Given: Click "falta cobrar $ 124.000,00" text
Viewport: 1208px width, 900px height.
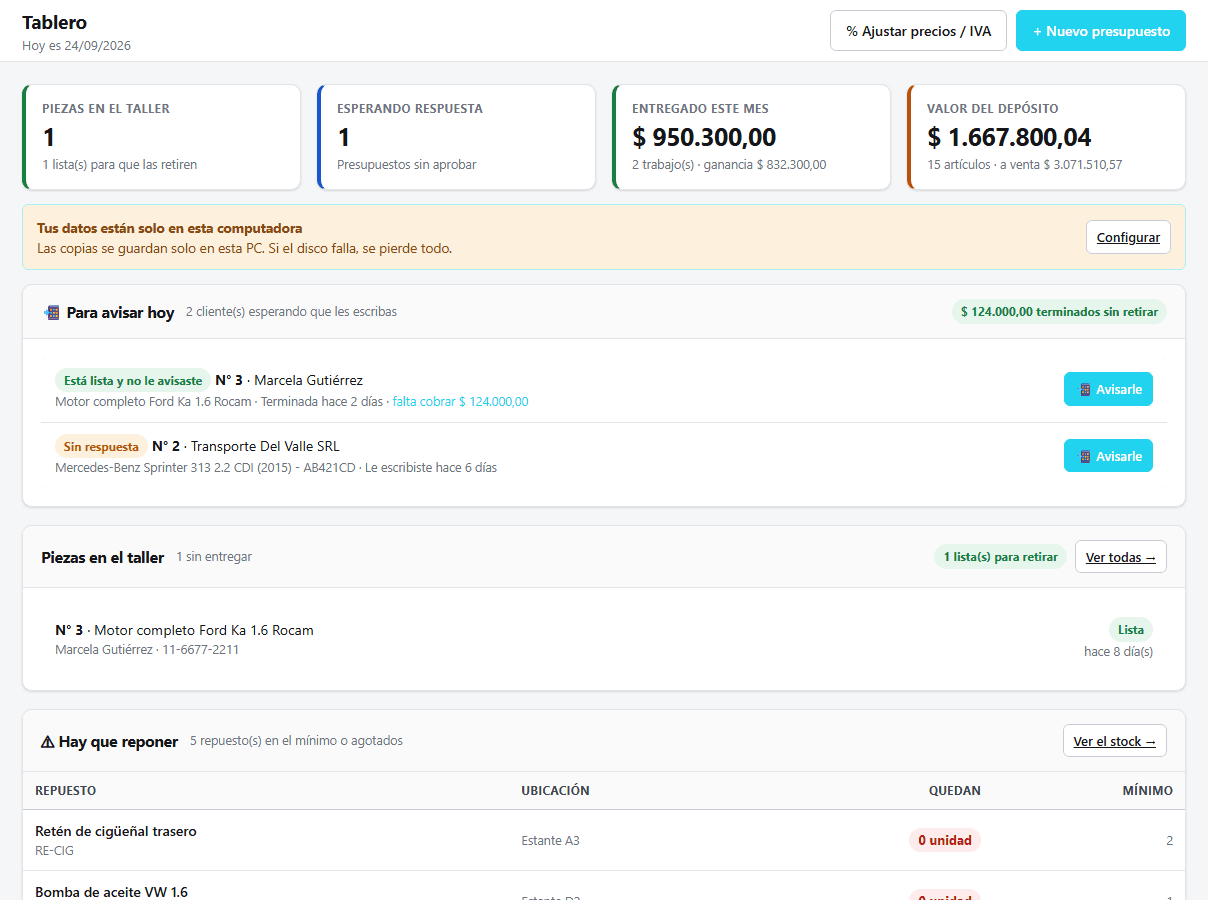Looking at the screenshot, I should click(460, 402).
